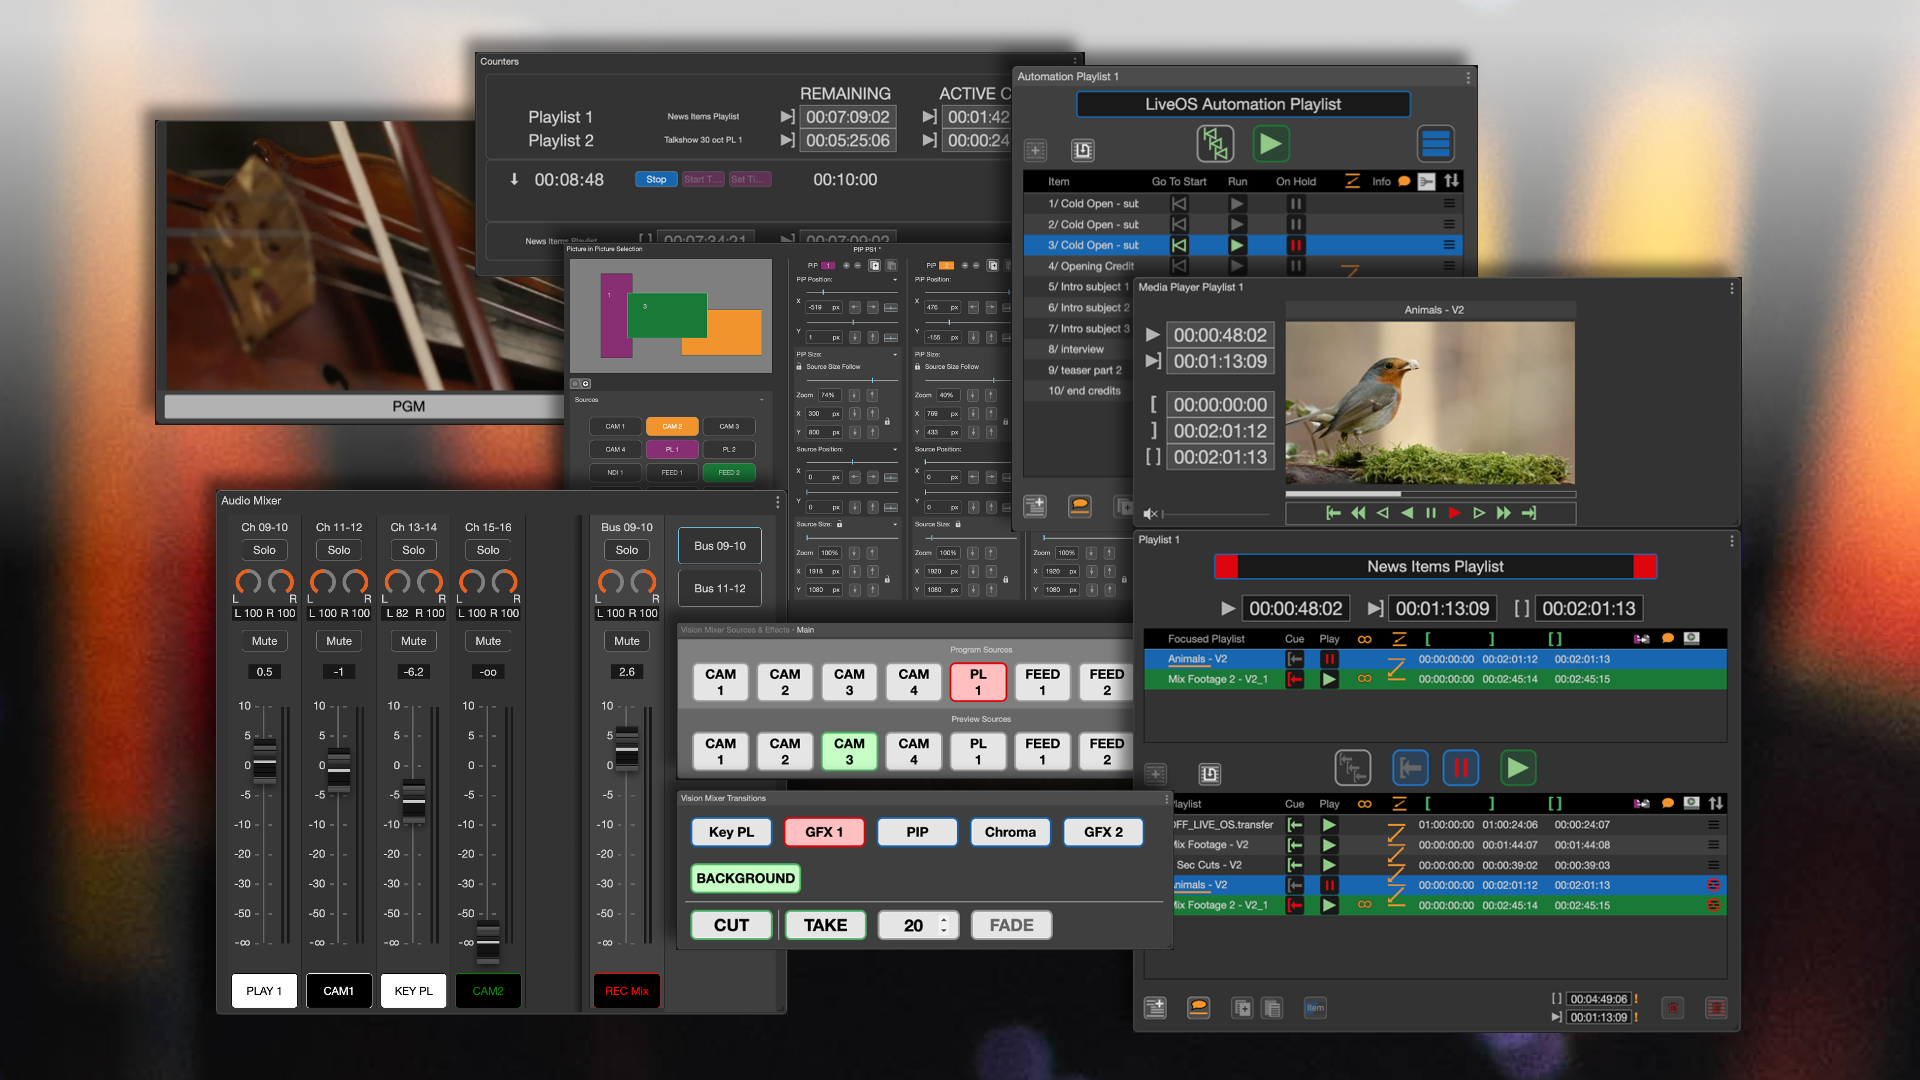Collapse the Sources section in PIP panel

pos(761,400)
